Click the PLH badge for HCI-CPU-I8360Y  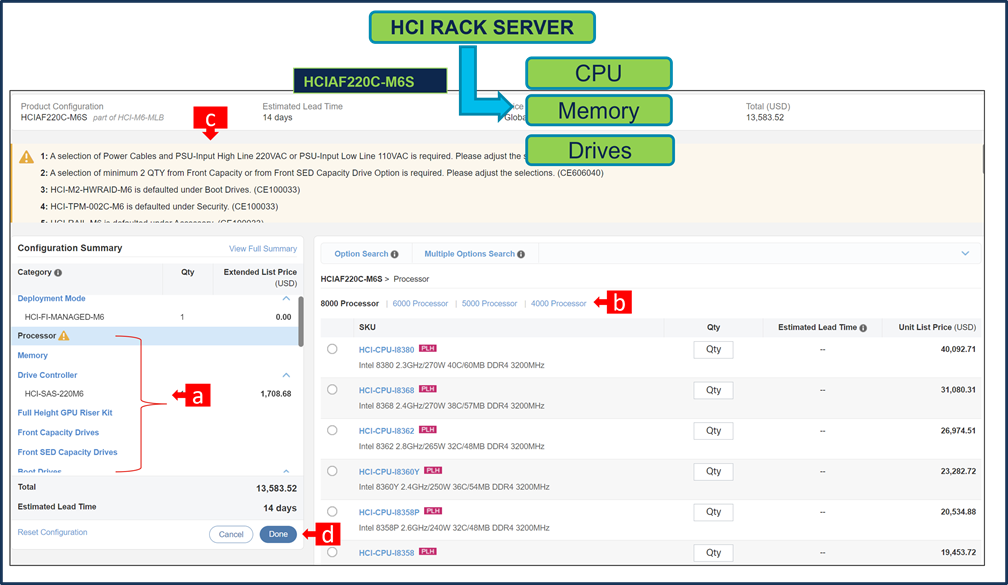433,471
